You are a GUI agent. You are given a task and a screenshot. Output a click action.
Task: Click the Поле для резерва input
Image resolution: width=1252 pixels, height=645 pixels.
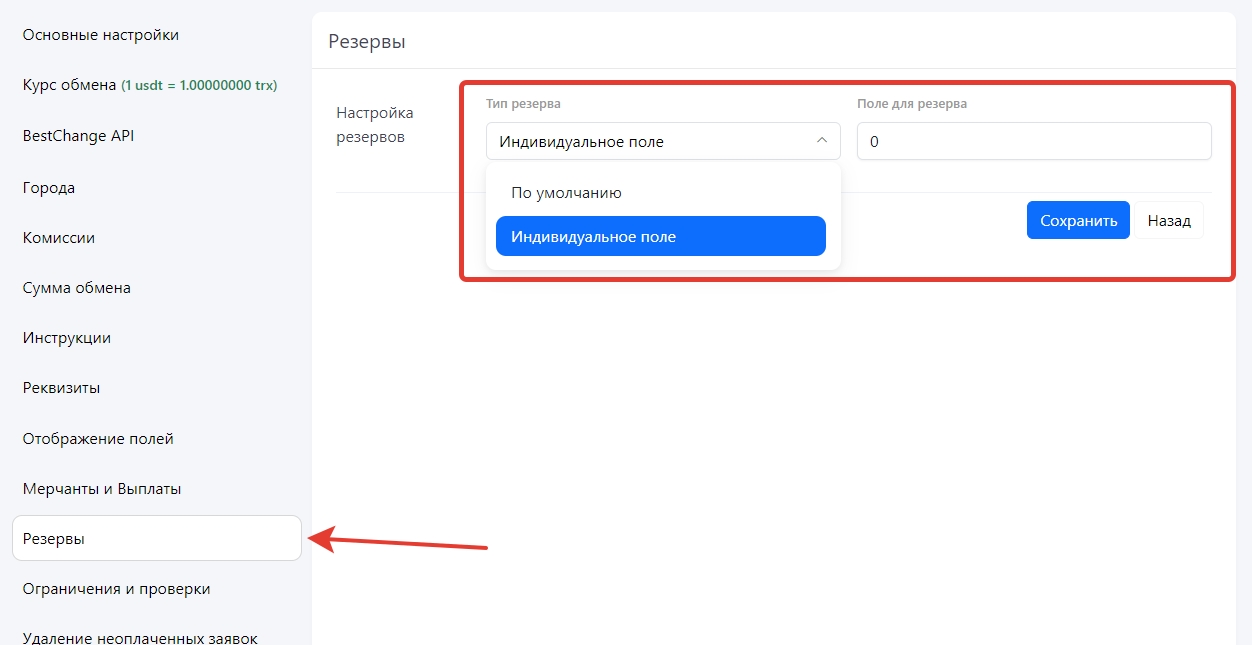(1033, 141)
